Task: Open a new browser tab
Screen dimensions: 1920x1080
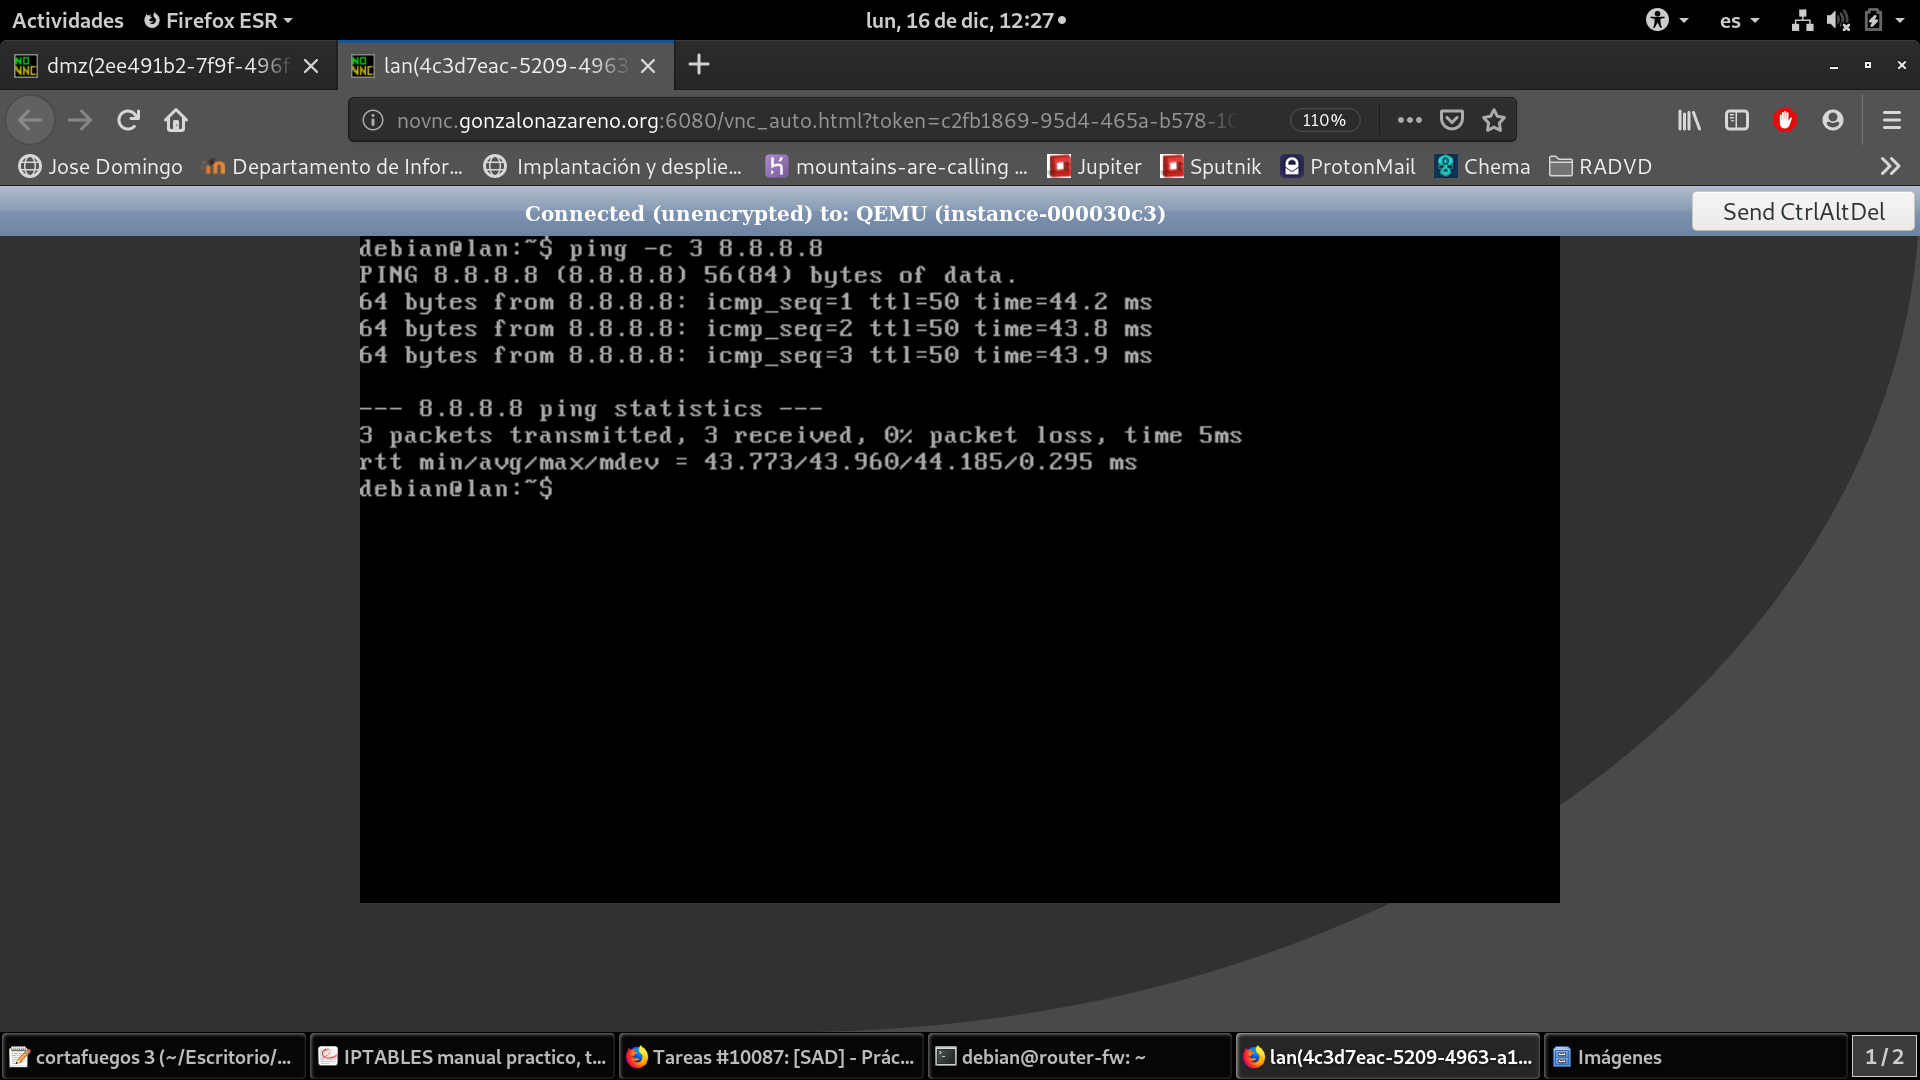Action: 699,65
